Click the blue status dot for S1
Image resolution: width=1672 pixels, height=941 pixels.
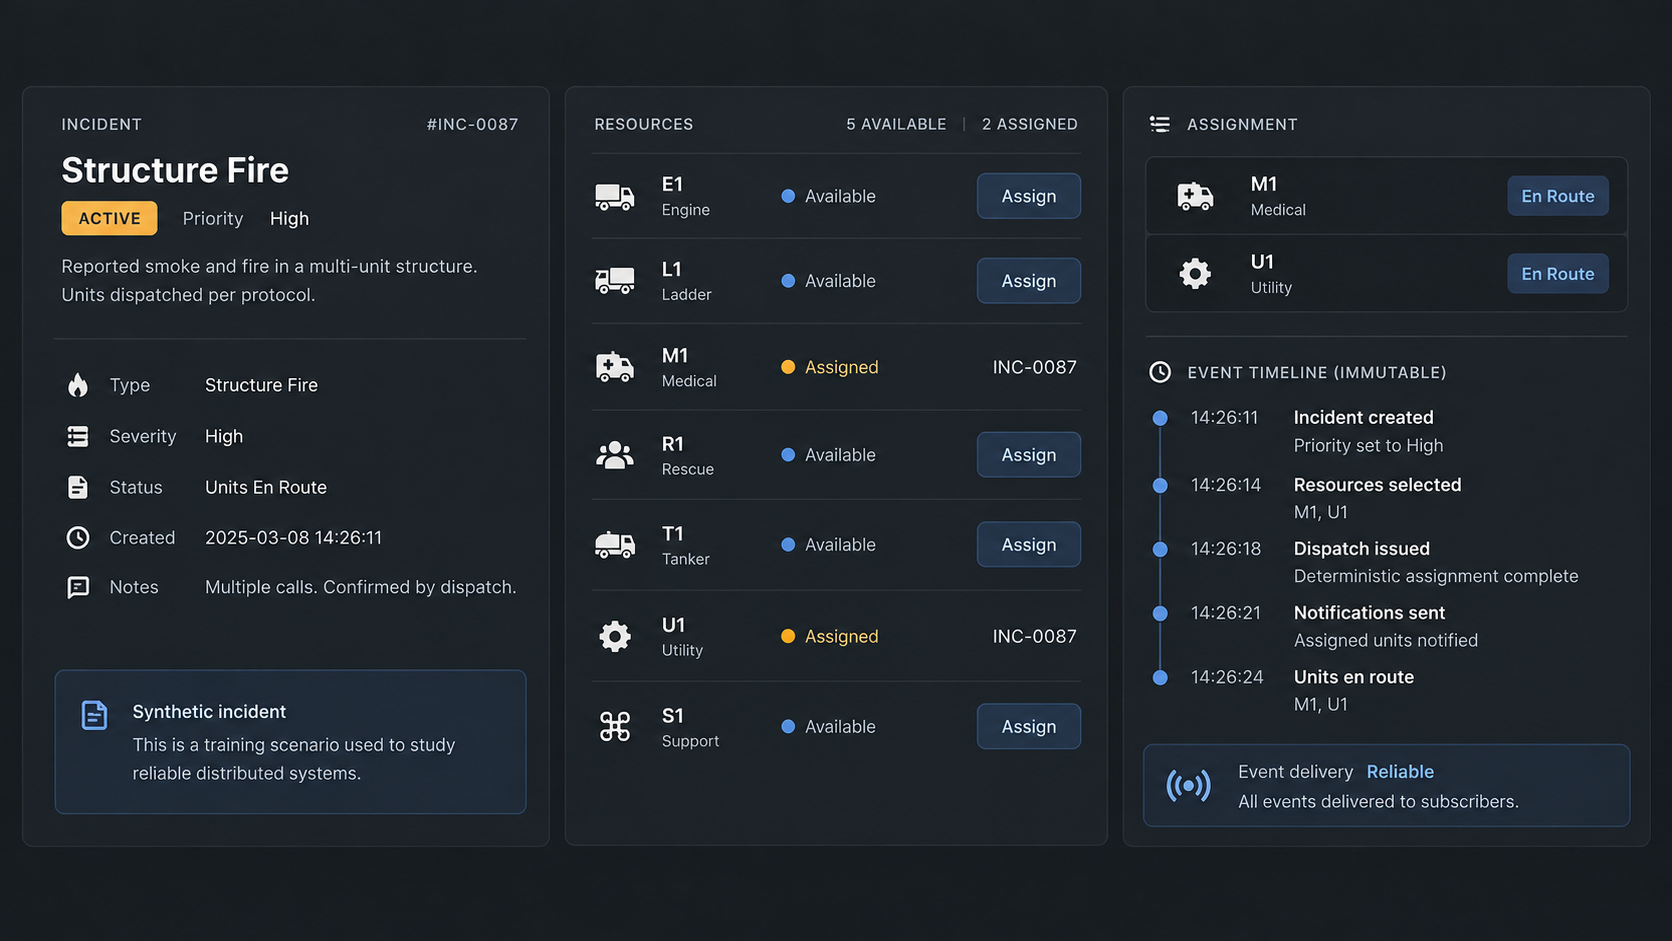coord(788,727)
